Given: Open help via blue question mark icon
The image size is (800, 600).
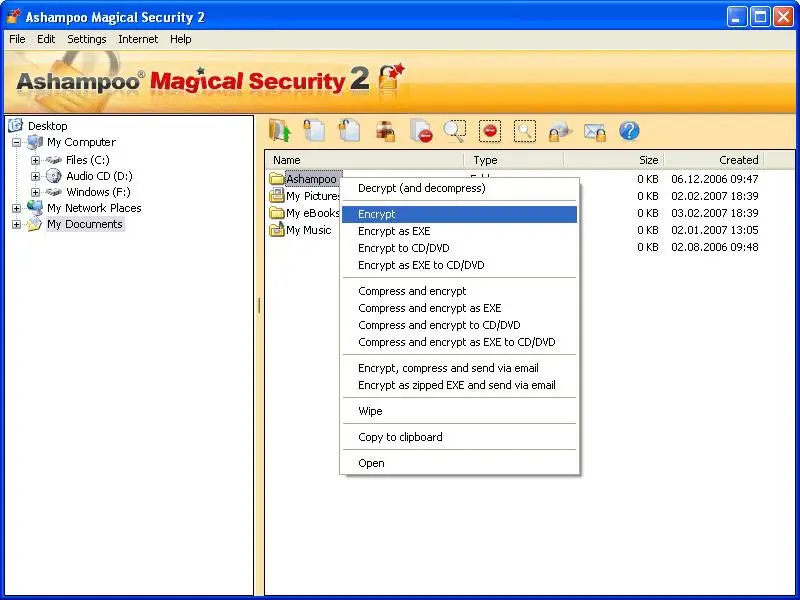Looking at the screenshot, I should point(629,131).
